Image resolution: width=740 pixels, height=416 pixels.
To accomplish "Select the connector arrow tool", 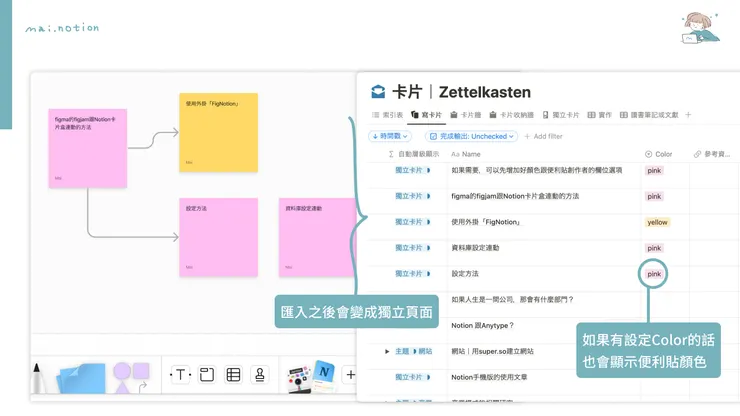I will [143, 387].
